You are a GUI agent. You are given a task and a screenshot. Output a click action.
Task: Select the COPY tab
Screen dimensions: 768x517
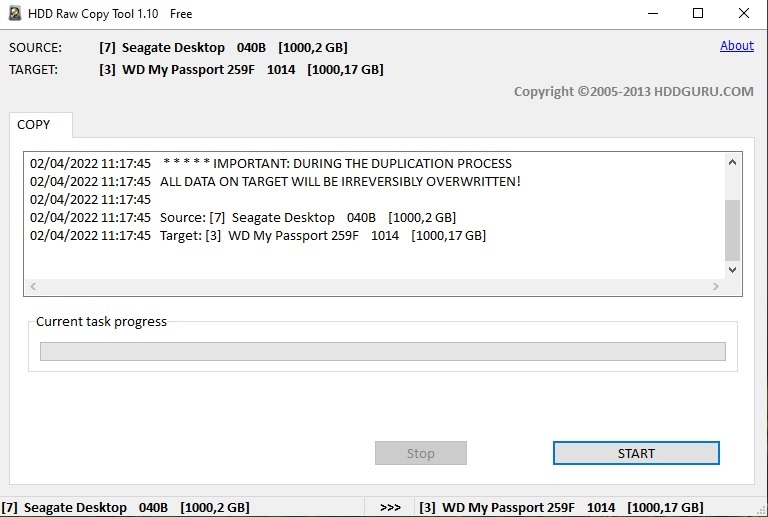tap(41, 125)
